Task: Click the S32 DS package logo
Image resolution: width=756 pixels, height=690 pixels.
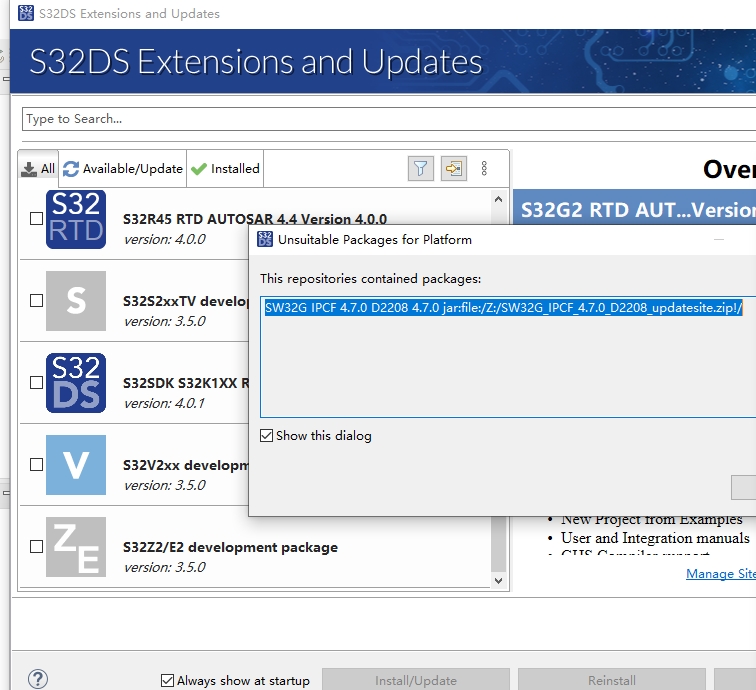Action: [76, 383]
